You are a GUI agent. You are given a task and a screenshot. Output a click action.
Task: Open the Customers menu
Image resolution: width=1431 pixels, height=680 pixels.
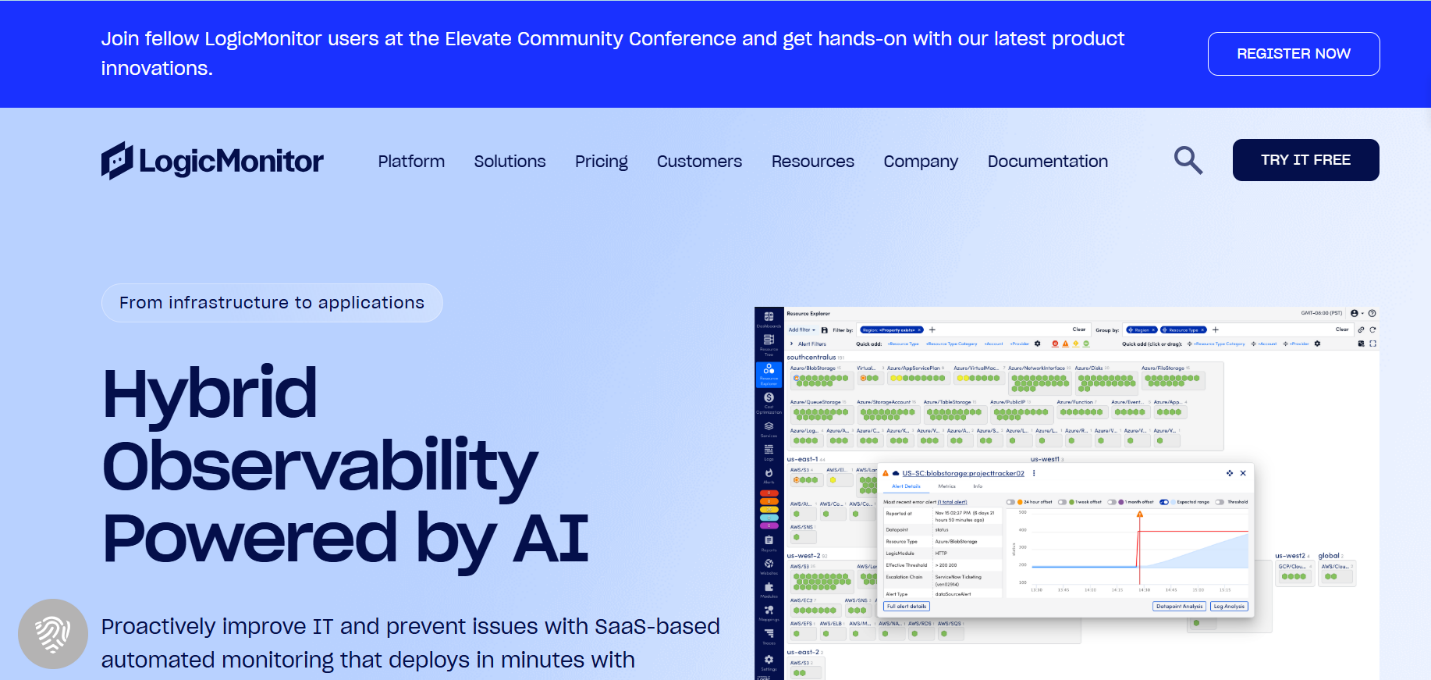pos(699,161)
